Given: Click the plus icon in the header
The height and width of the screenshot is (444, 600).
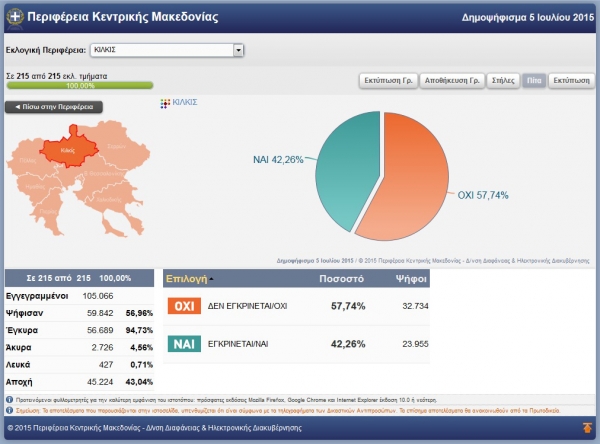Looking at the screenshot, I should [15, 17].
